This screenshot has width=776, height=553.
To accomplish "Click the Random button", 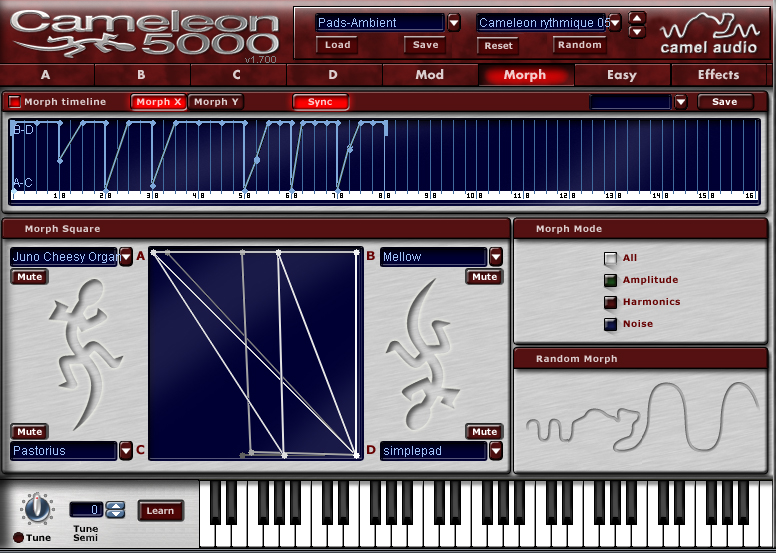I will (580, 45).
